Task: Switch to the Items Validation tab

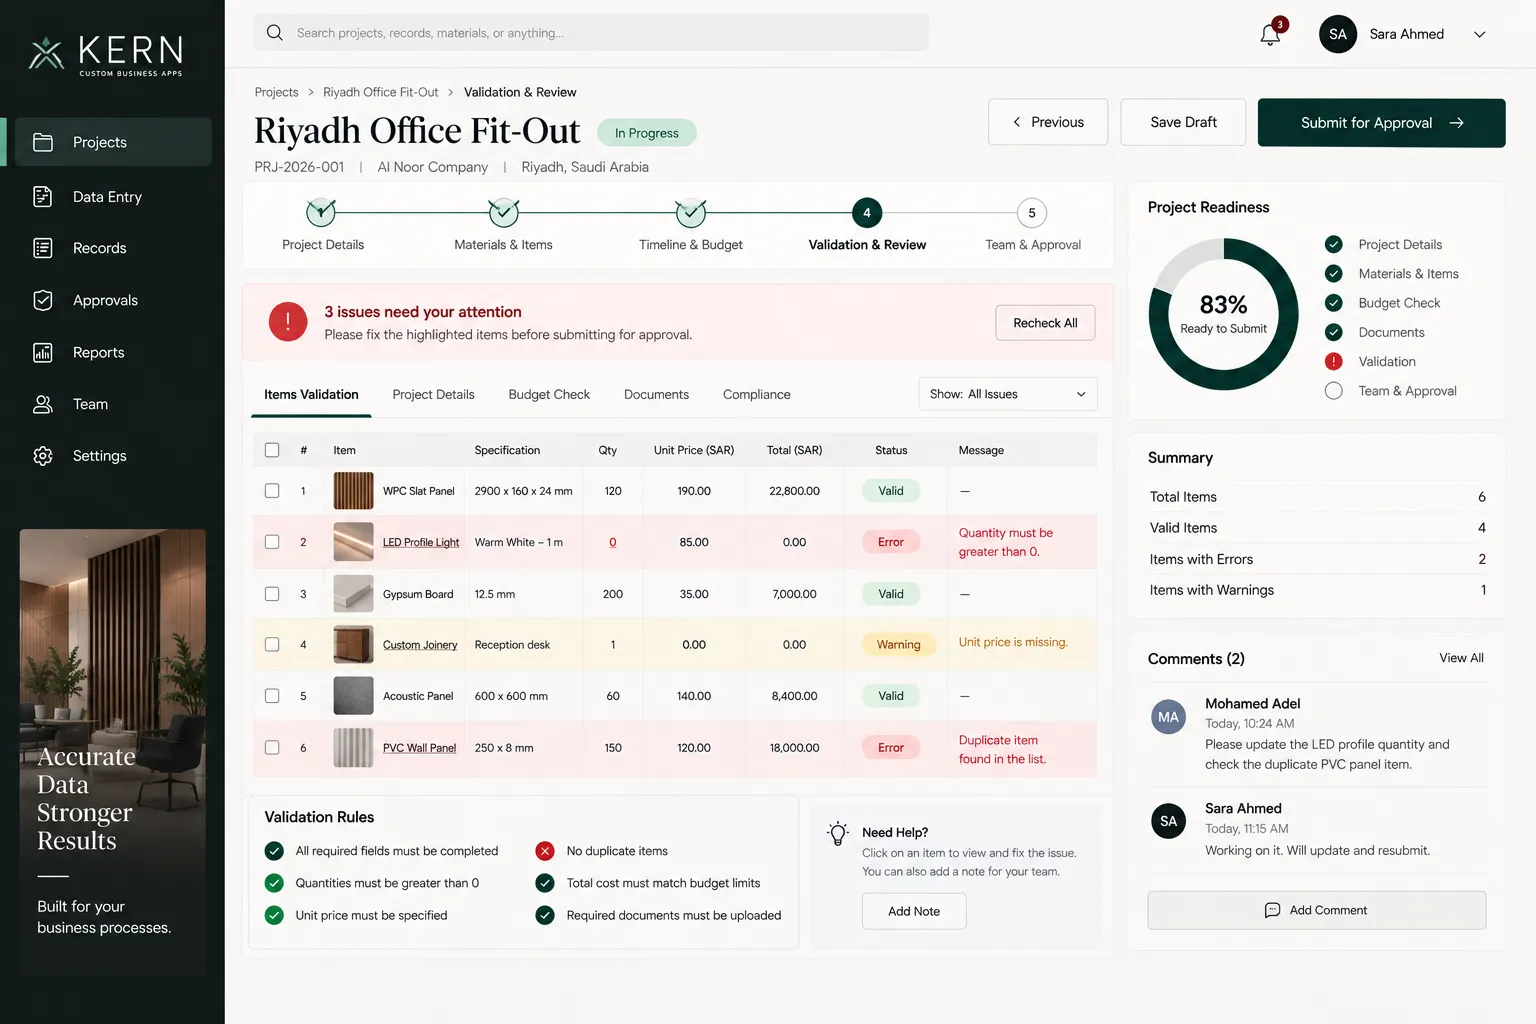Action: [x=311, y=395]
